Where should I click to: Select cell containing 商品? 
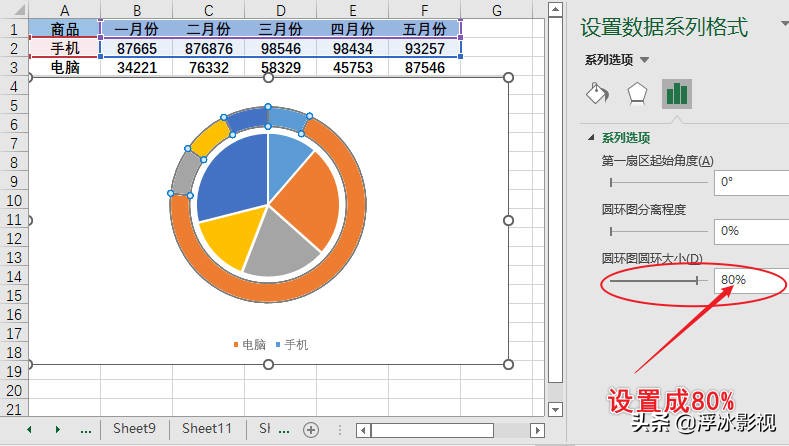[64, 29]
